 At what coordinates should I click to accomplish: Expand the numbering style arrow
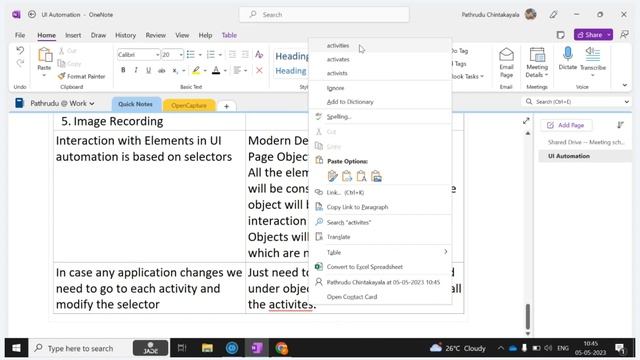coord(220,55)
